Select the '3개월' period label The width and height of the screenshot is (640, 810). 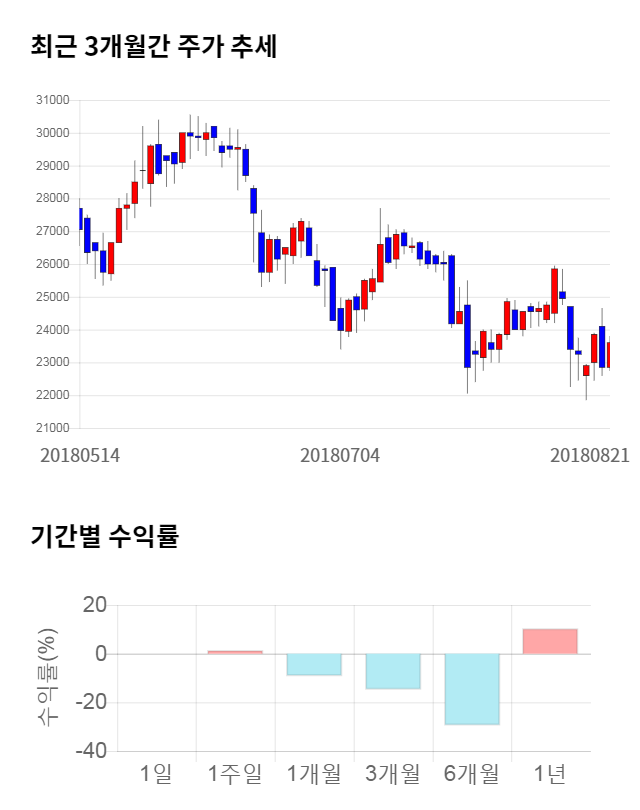(393, 774)
